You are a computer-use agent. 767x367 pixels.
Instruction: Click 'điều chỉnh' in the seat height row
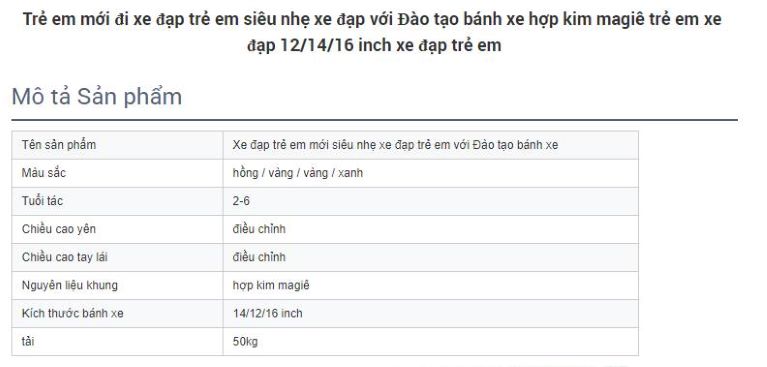tap(259, 229)
